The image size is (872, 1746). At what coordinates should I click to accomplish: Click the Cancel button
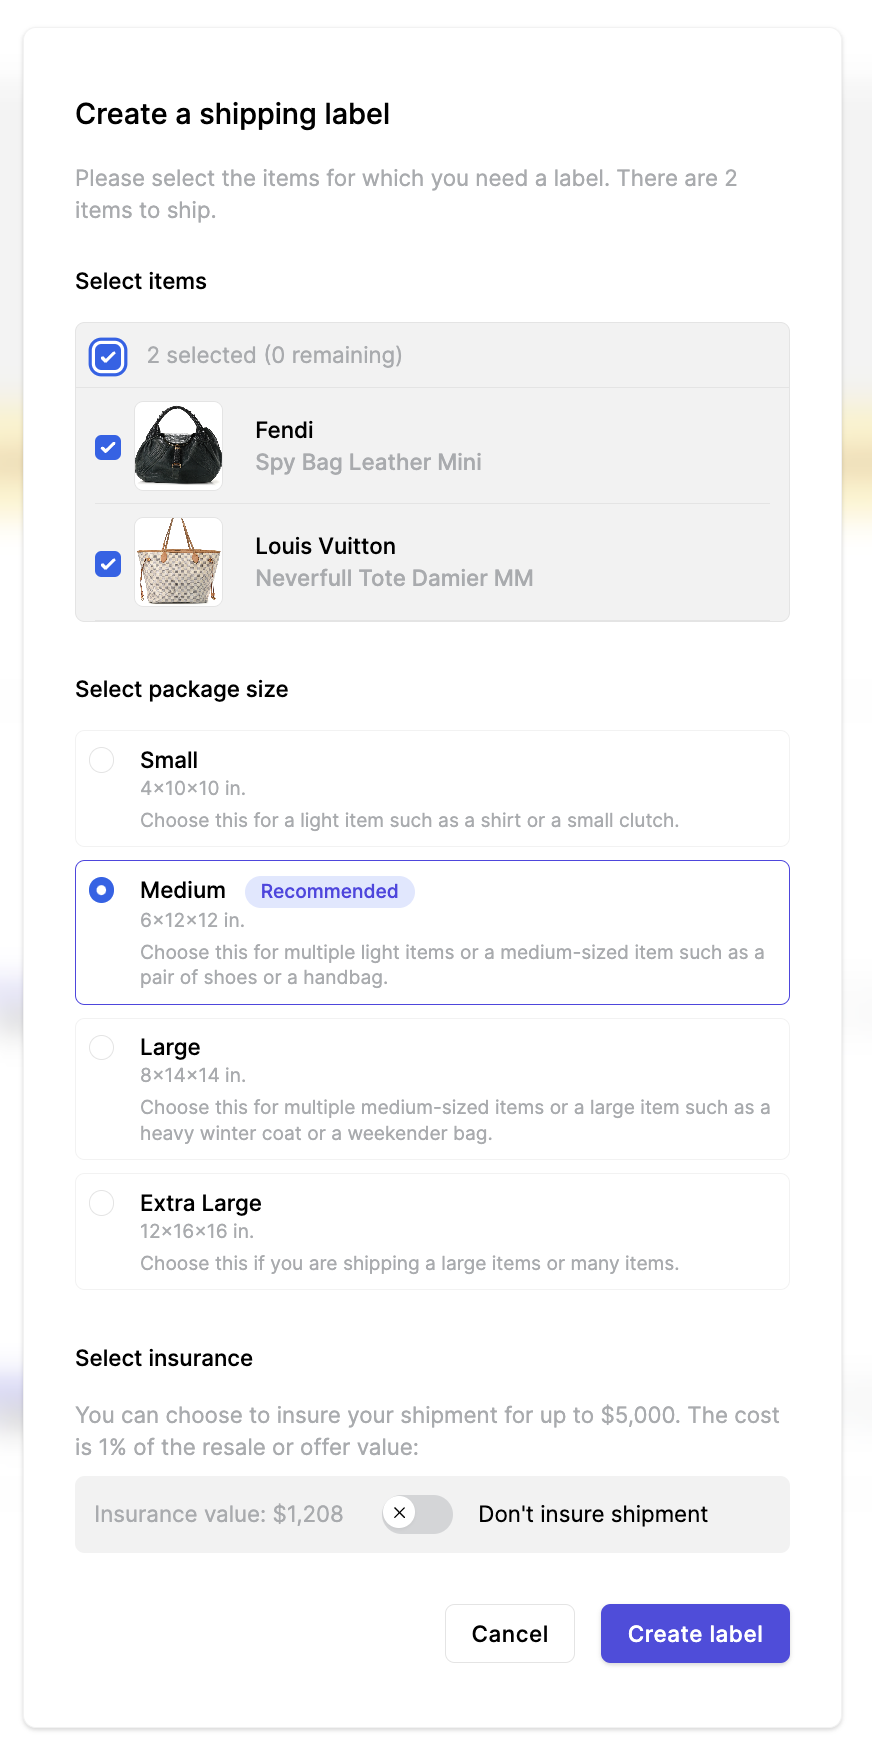pos(510,1634)
